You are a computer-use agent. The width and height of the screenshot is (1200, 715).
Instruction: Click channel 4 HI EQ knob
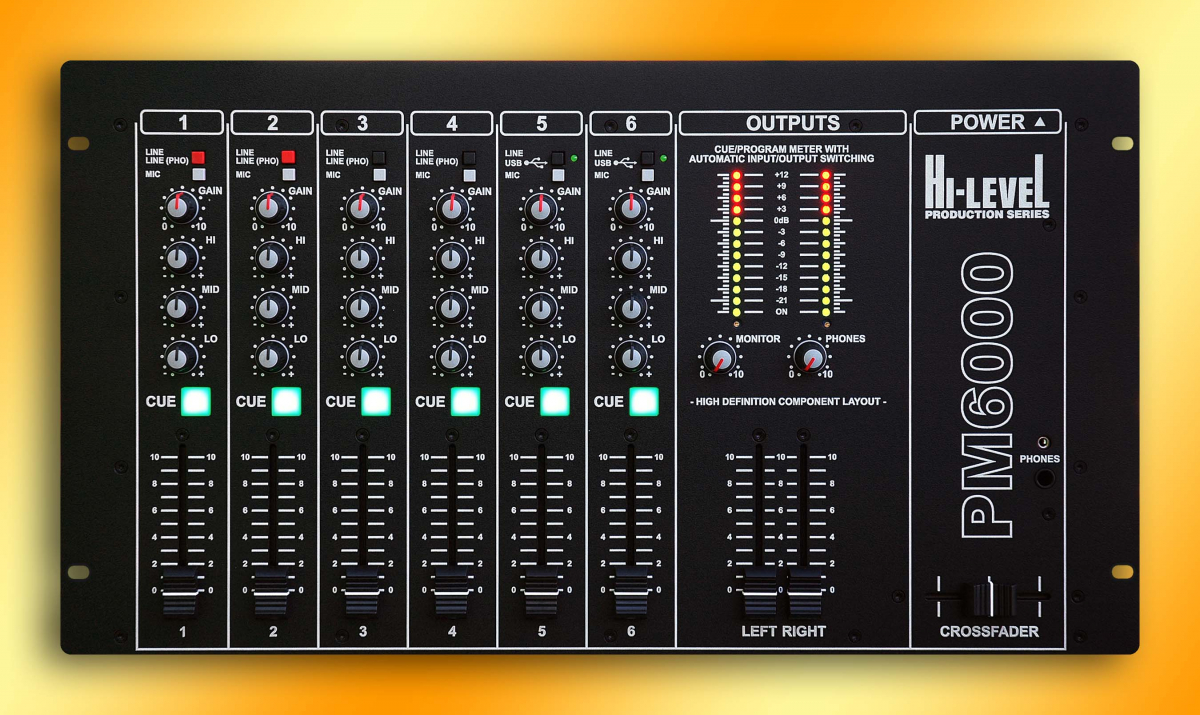tap(451, 258)
